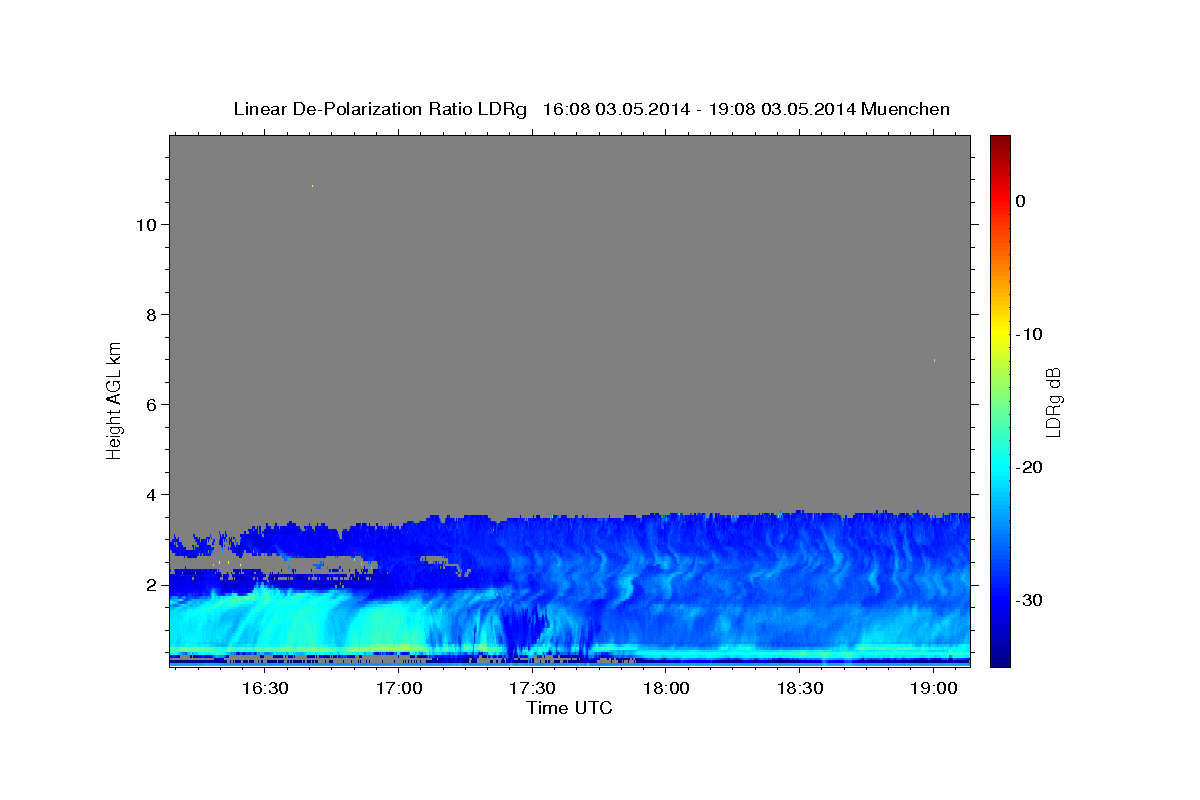This screenshot has width=1200, height=800.
Task: Click the colorbar tick label -20
Action: 1029,467
